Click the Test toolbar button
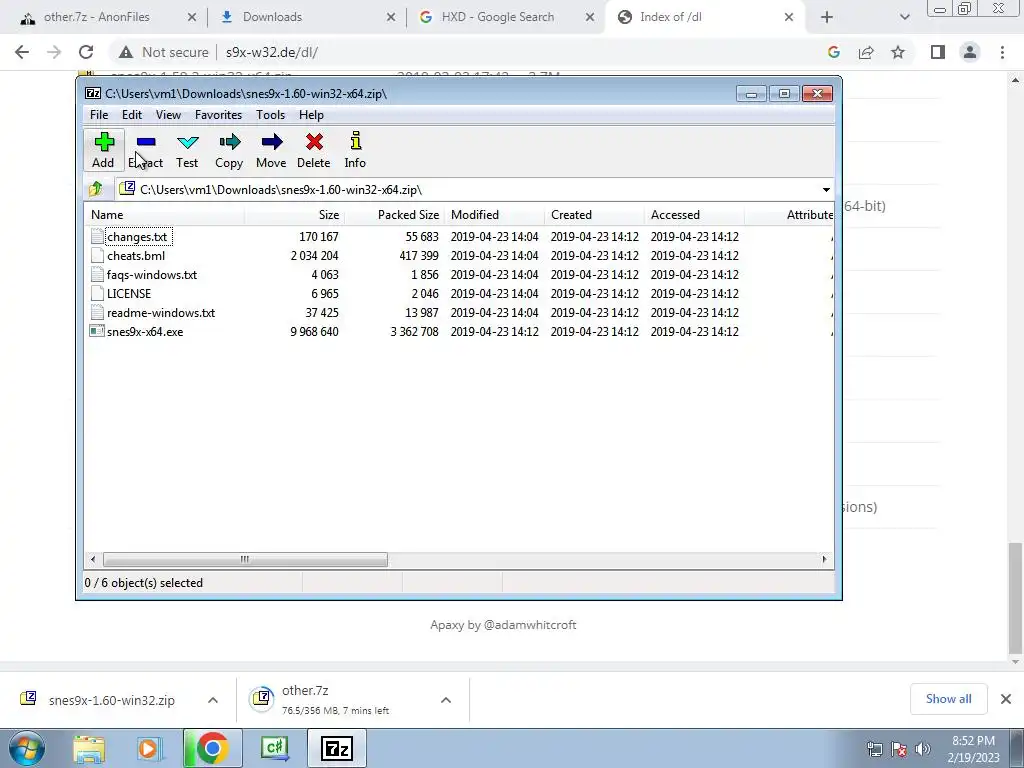 coord(187,151)
